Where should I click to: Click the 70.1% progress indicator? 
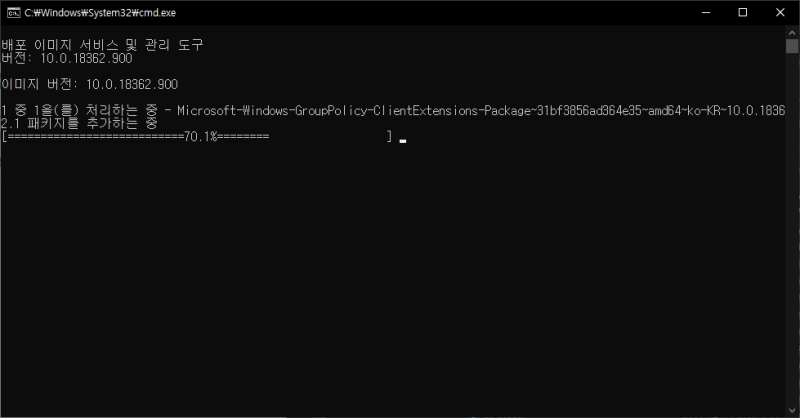coord(201,136)
